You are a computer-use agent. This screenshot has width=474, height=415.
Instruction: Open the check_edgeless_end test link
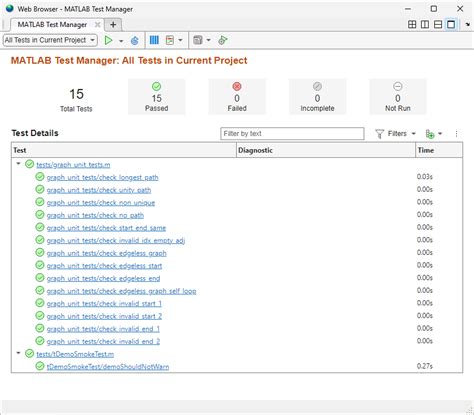tap(103, 278)
